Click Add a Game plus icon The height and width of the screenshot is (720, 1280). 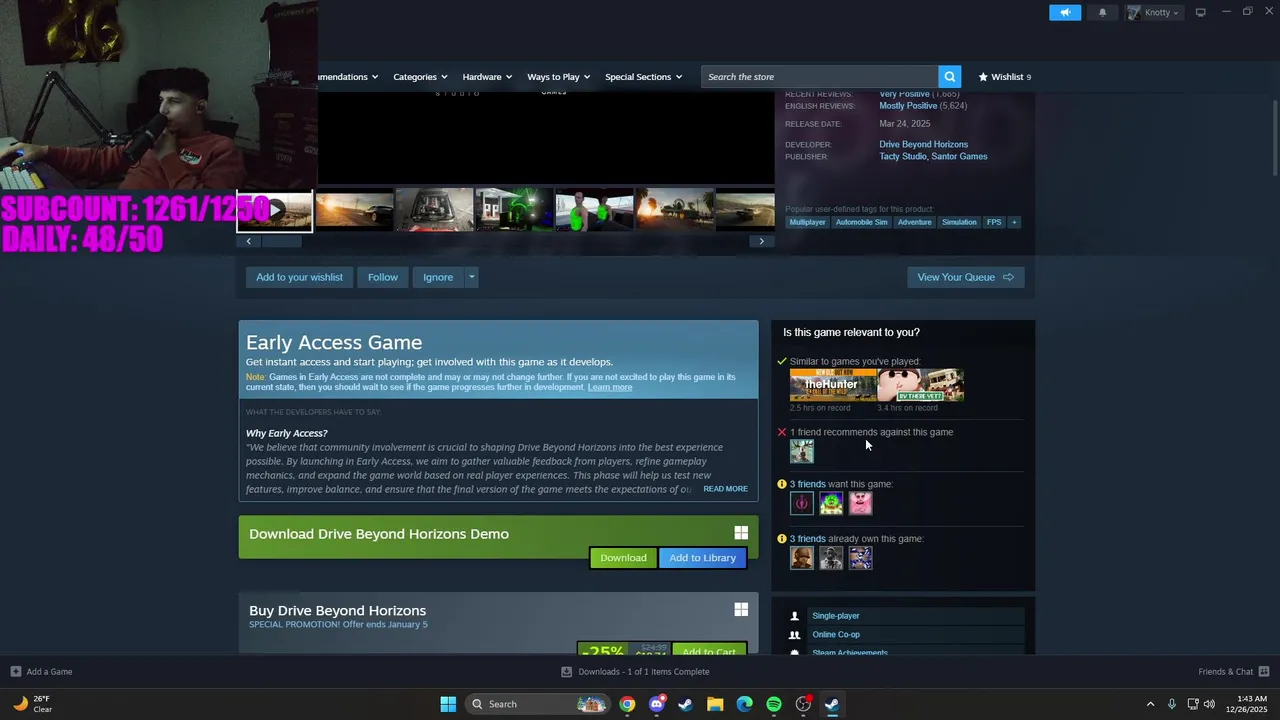coord(15,672)
